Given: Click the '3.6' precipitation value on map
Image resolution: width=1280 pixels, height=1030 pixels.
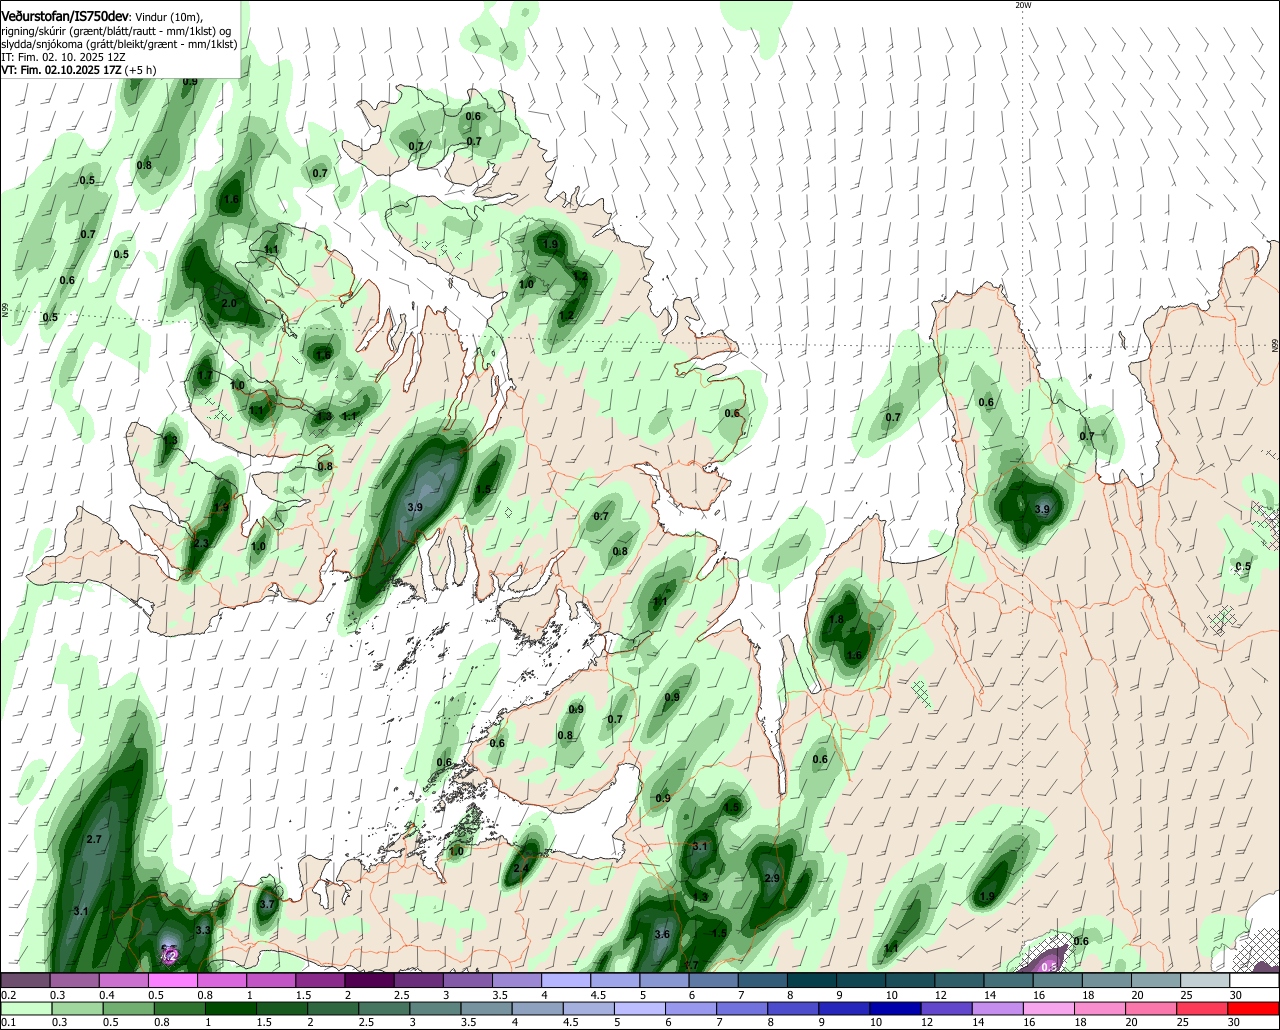Looking at the screenshot, I should point(661,934).
